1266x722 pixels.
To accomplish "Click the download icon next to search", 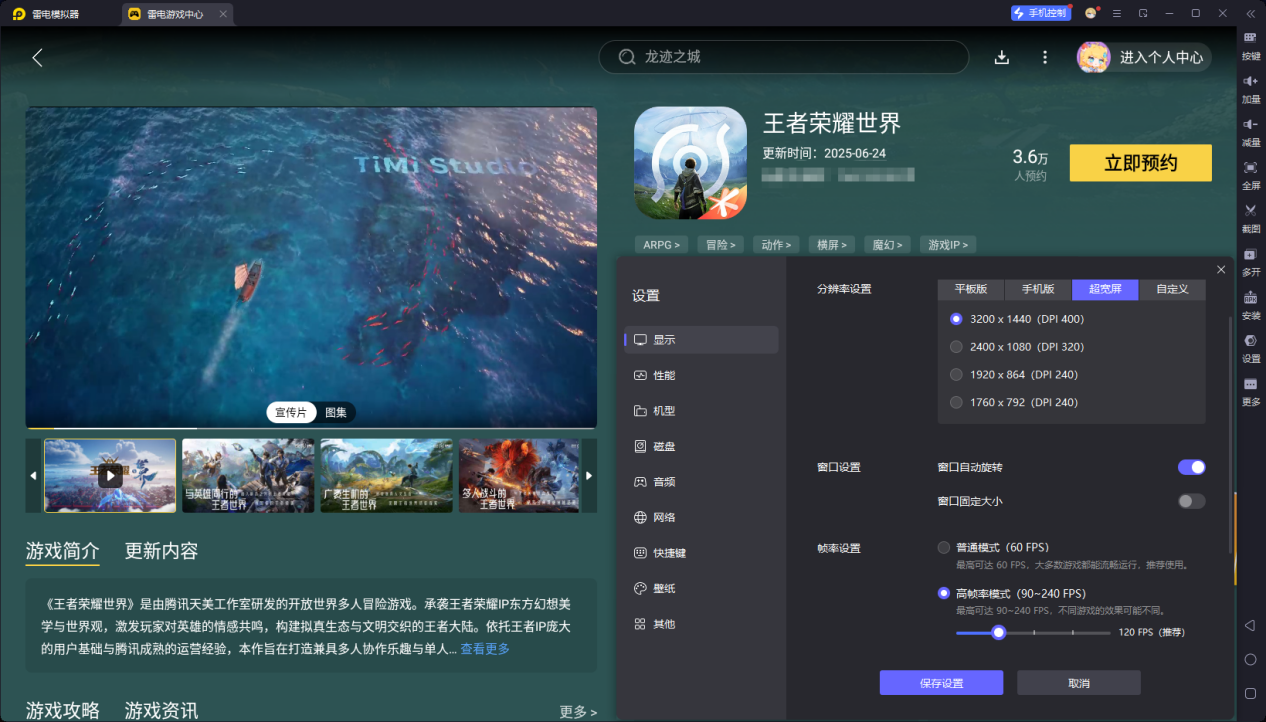I will [x=1001, y=57].
